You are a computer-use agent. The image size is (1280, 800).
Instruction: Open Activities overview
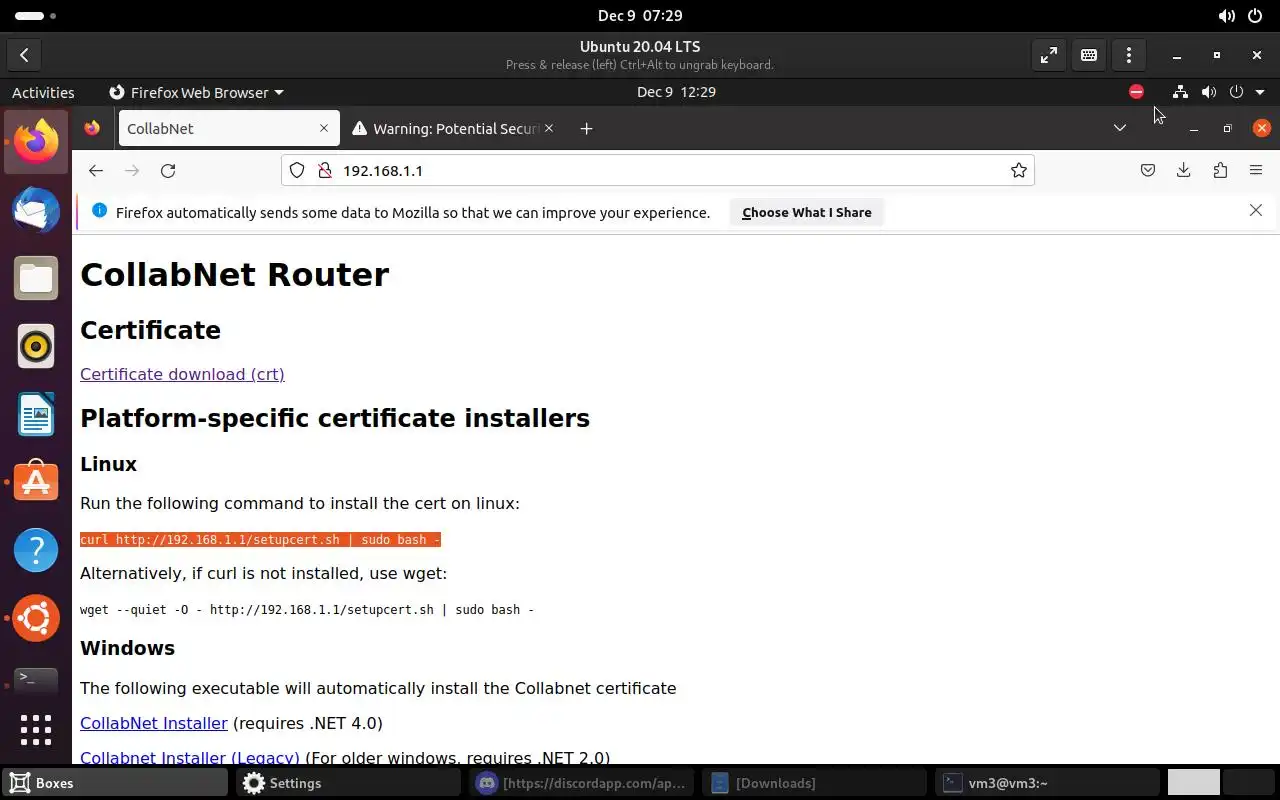pos(43,92)
